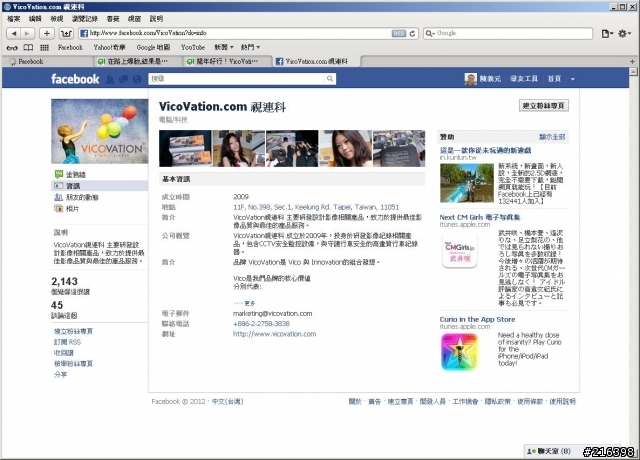Switch to the 龍年行行 VicoVation browser tab
640x460 pixels.
coord(227,61)
